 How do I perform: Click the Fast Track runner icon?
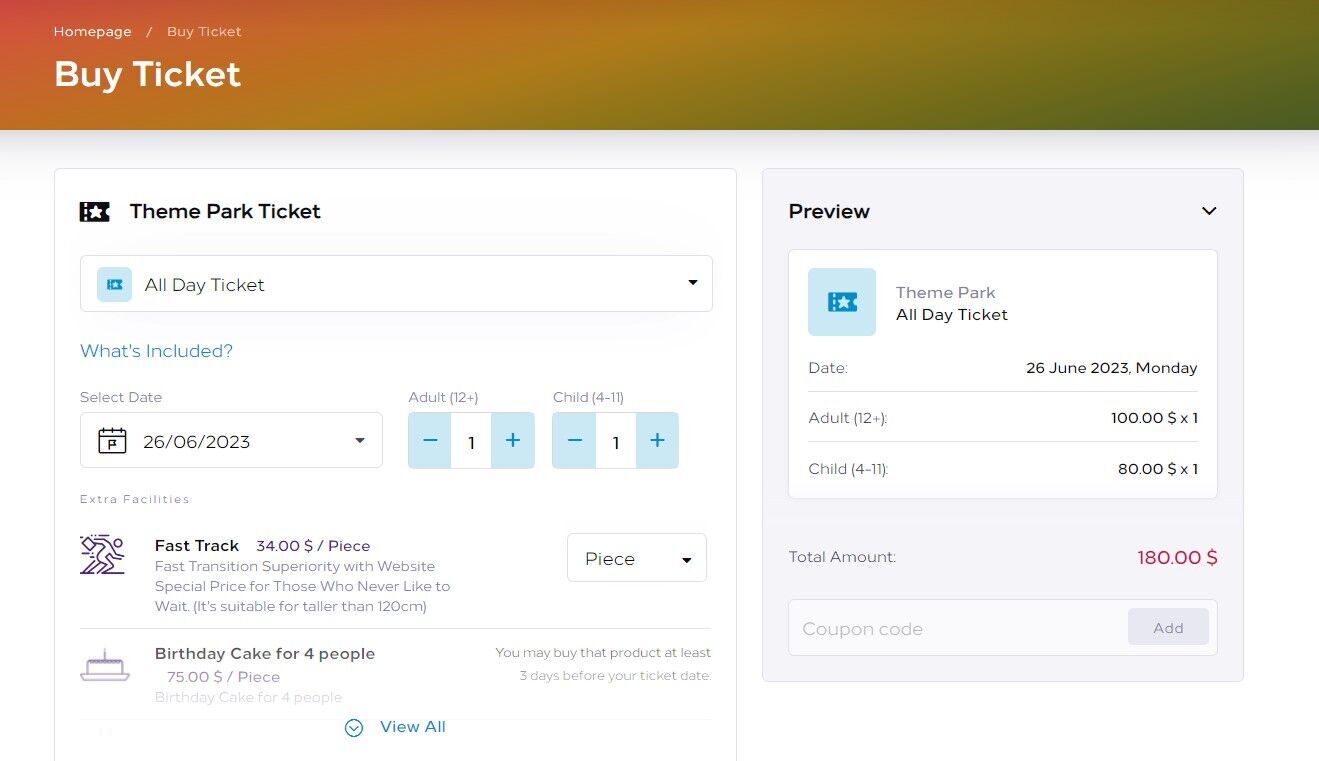102,554
